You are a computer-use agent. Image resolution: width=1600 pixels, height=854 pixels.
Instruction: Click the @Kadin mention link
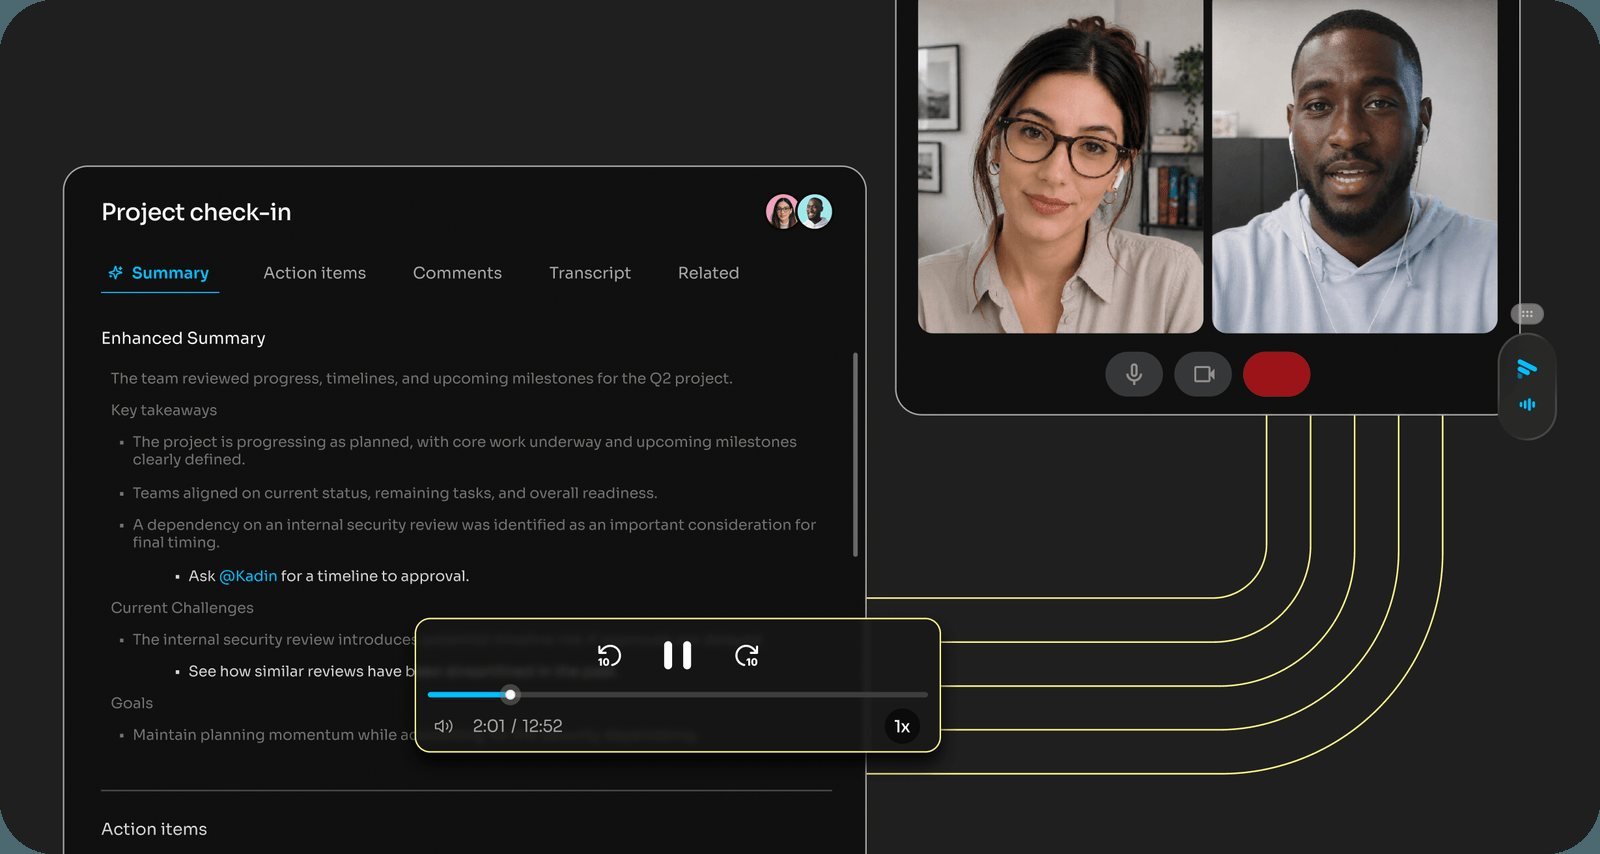248,576
